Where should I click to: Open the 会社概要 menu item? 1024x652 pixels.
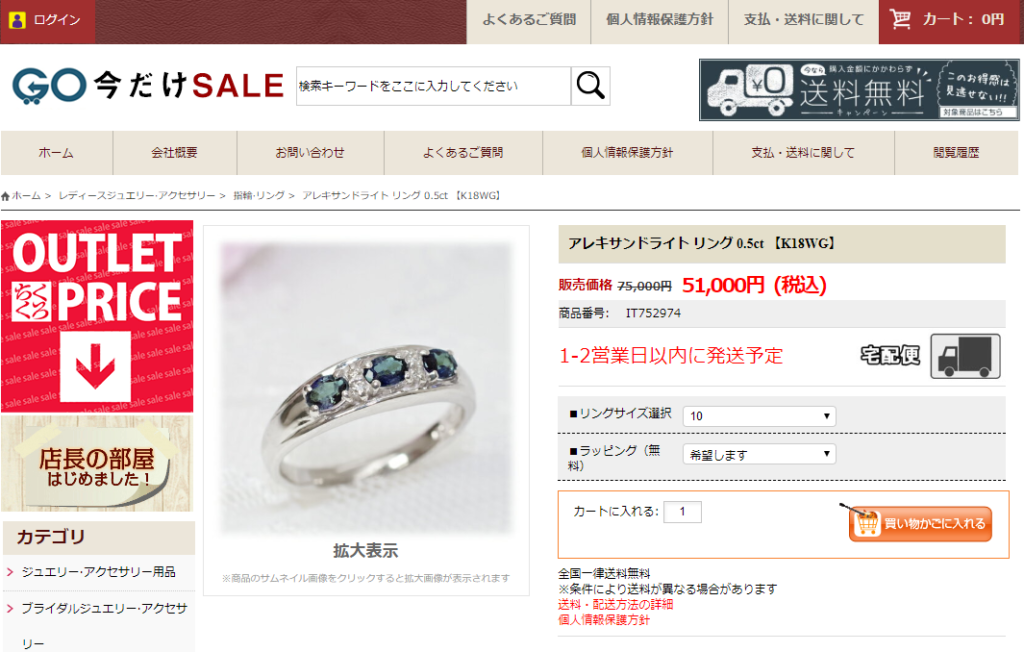coord(174,153)
